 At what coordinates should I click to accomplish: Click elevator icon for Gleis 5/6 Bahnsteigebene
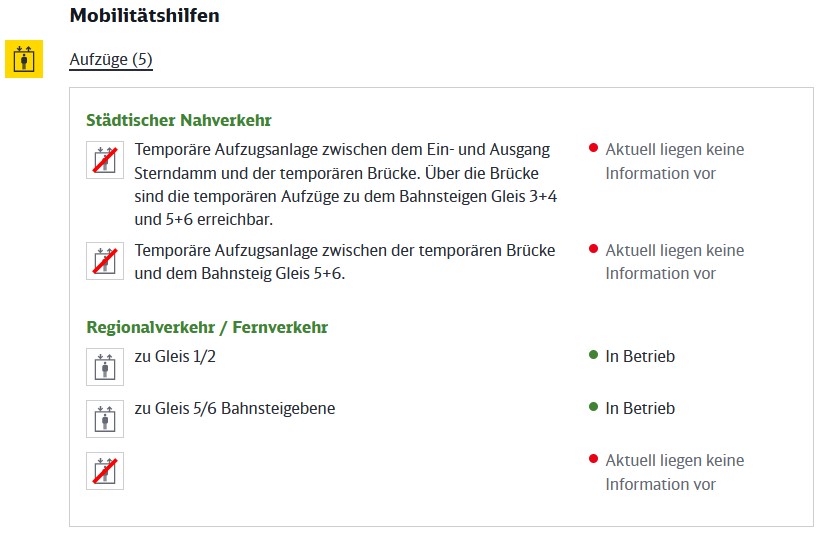coord(105,419)
